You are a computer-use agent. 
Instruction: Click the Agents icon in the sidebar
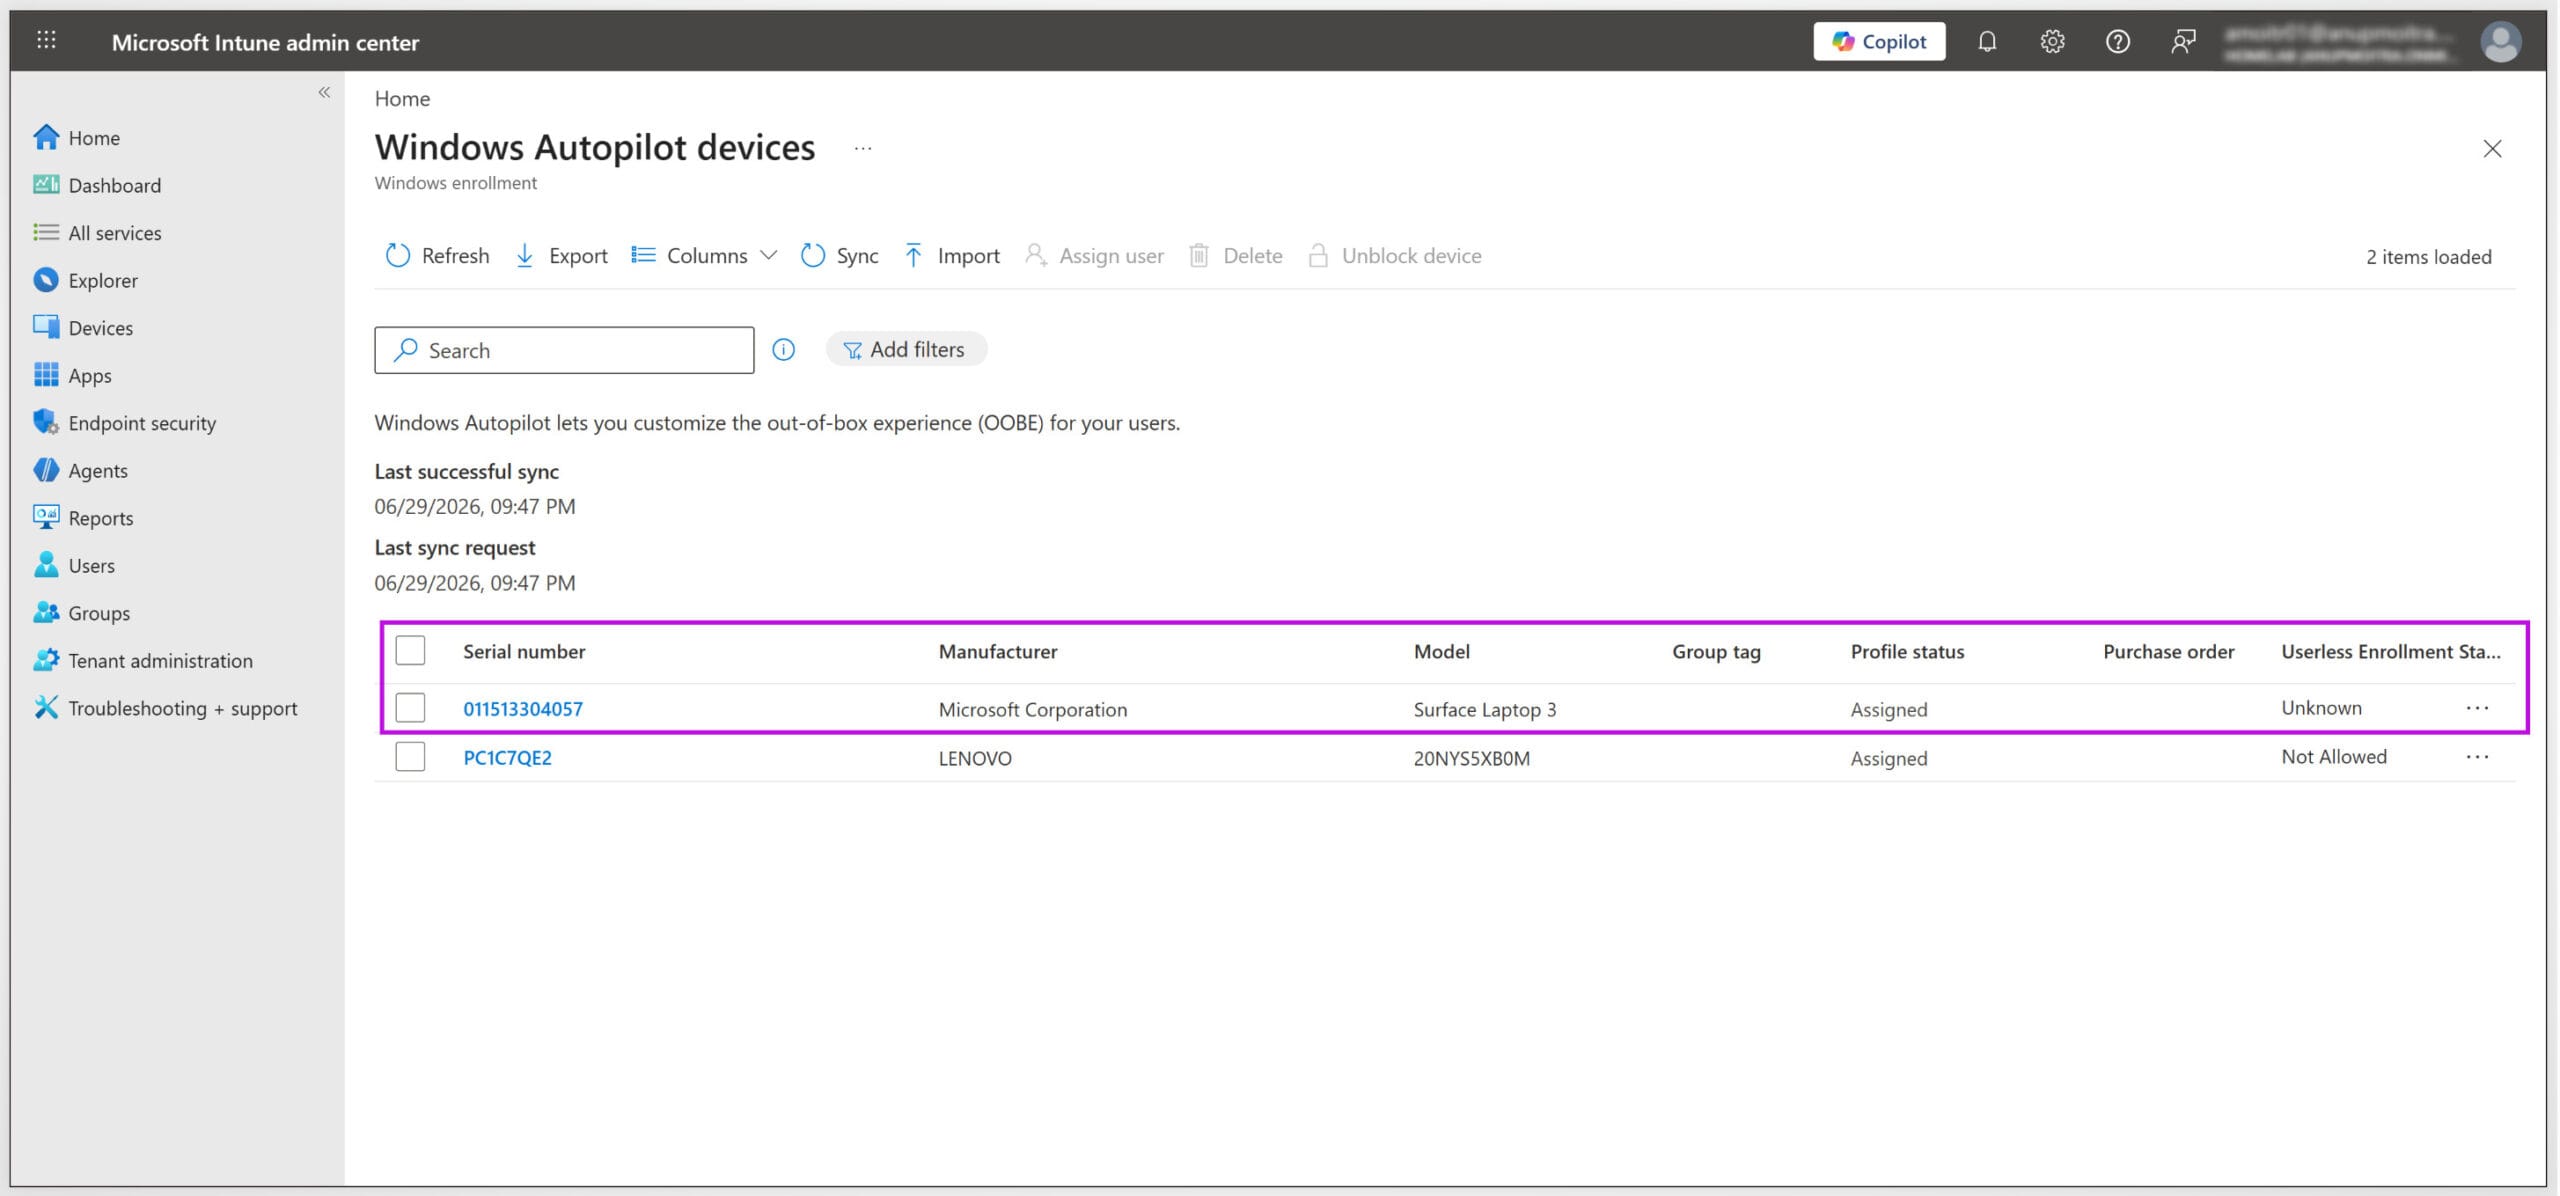point(46,470)
